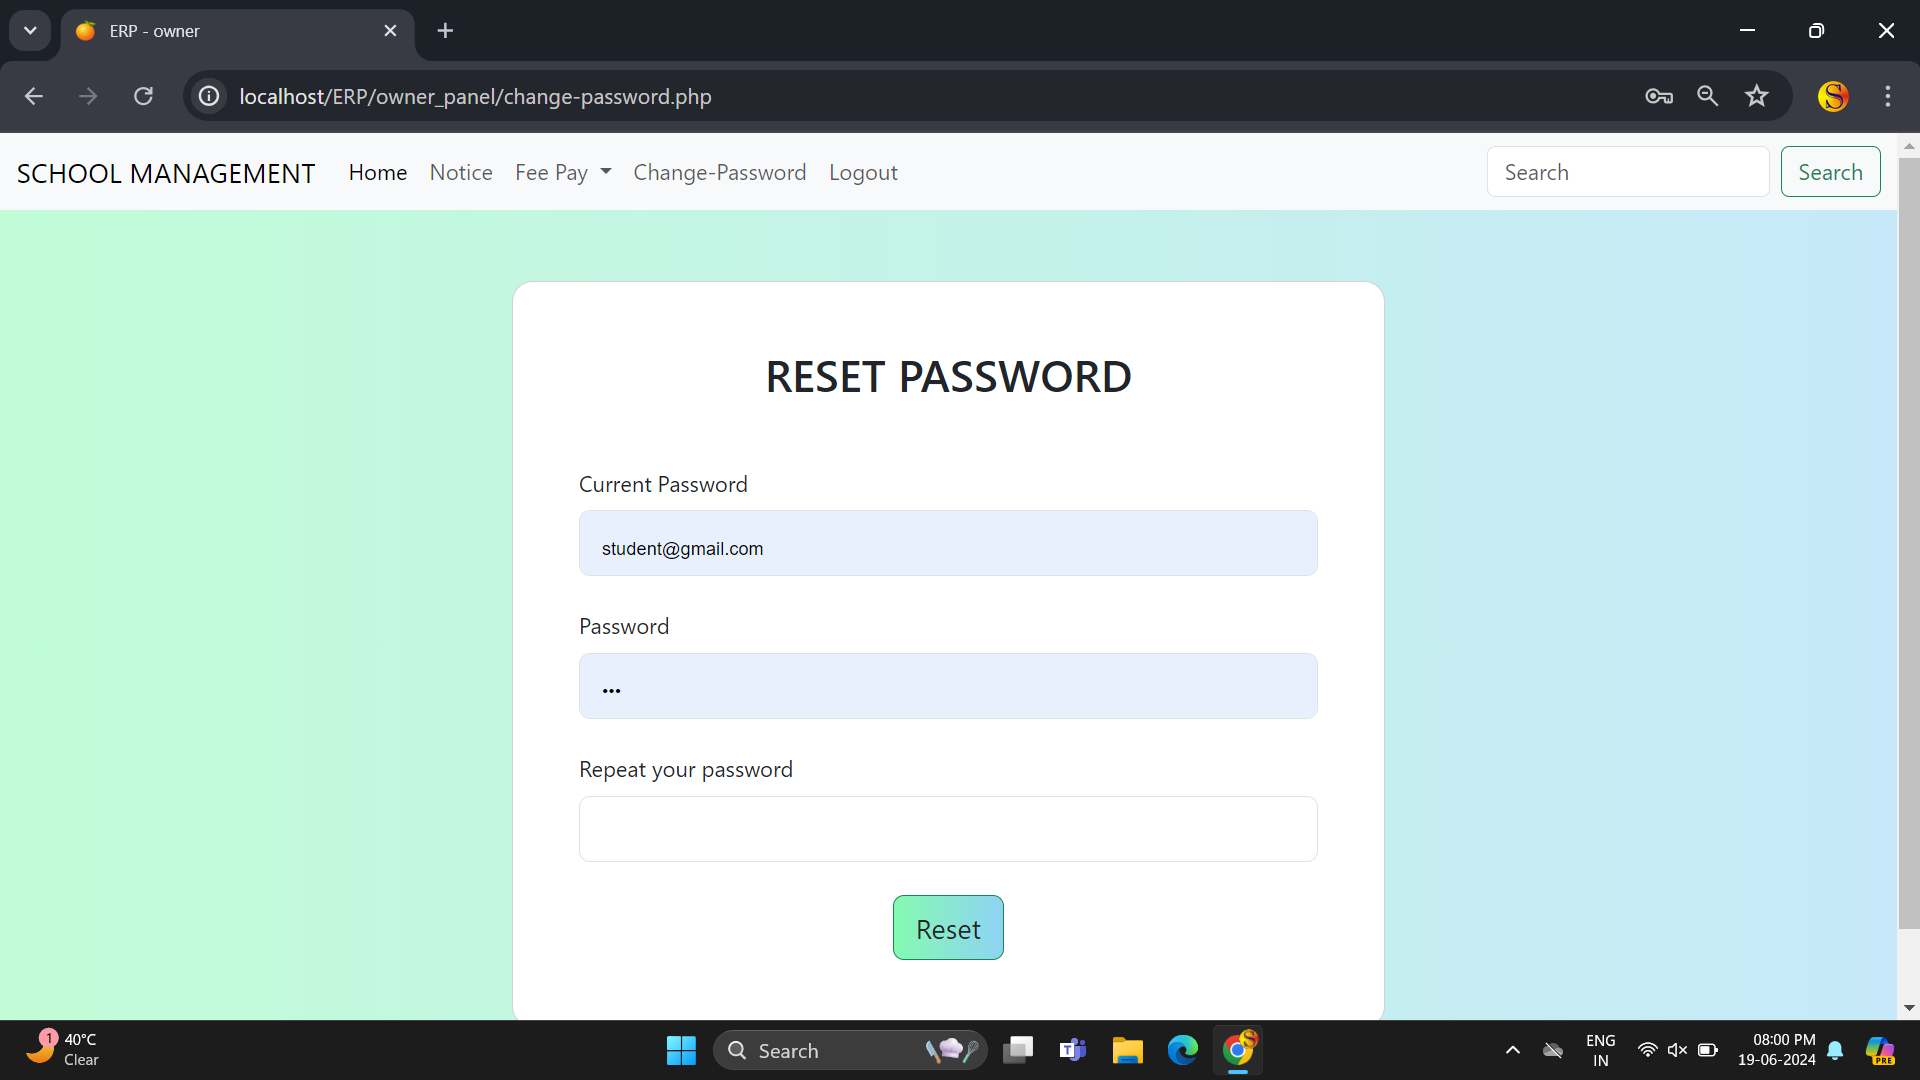Viewport: 1920px width, 1080px height.
Task: Show hidden system tray icons
Action: tap(1513, 1050)
